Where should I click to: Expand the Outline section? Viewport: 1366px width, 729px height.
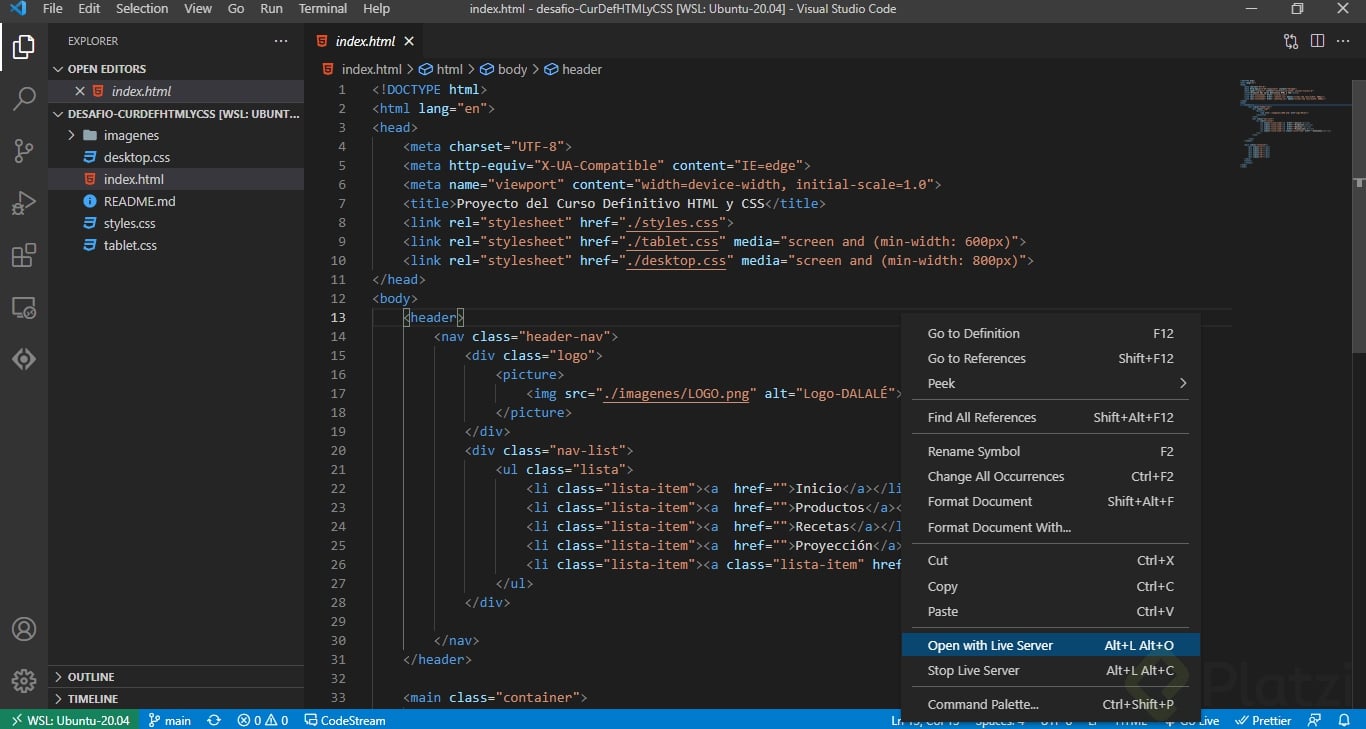(176, 677)
